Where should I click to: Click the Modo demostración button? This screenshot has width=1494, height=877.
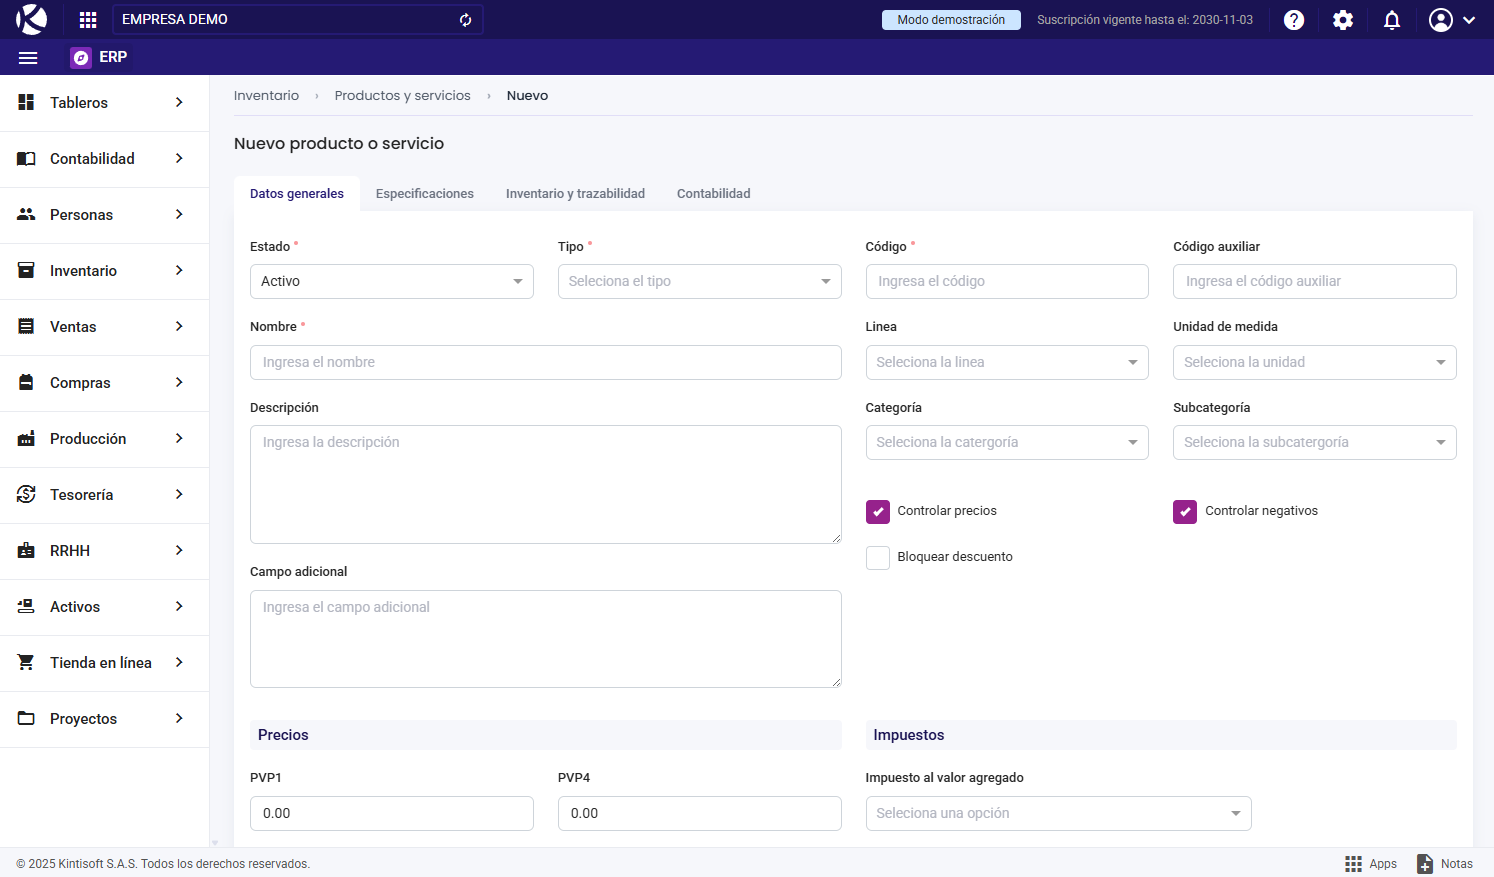951,20
